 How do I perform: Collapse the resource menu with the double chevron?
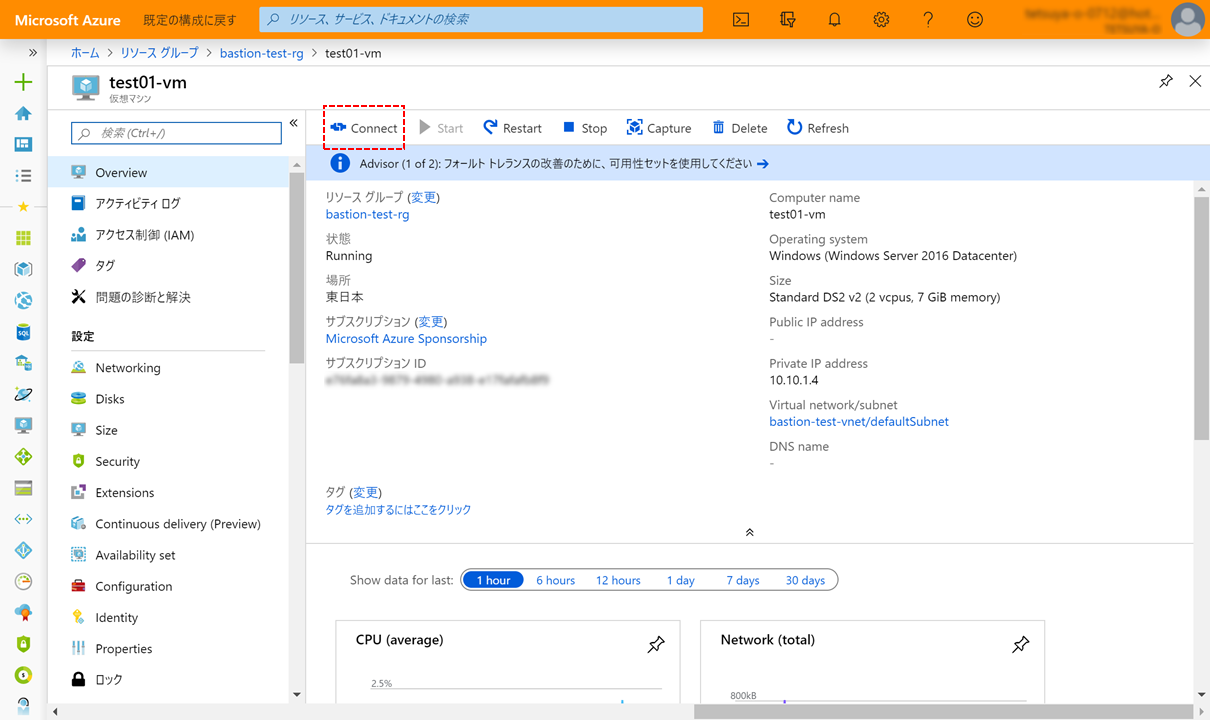(294, 123)
